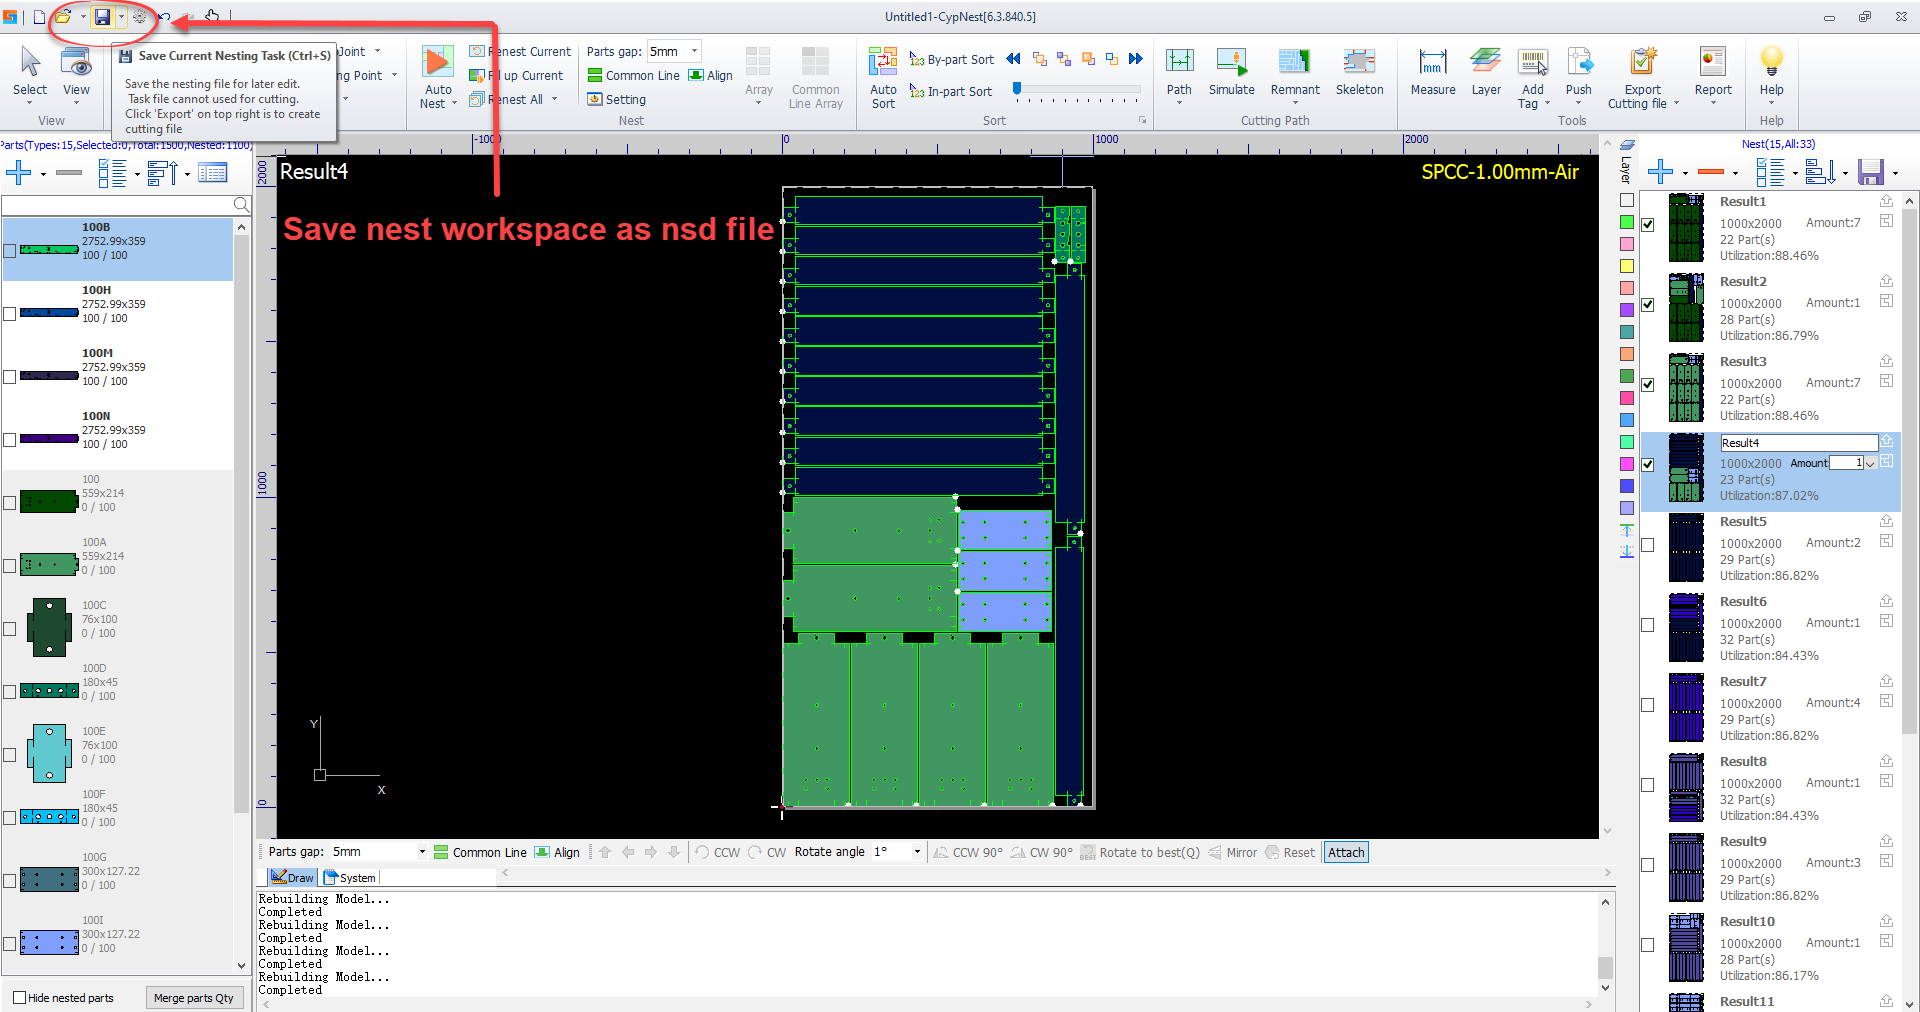The image size is (1920, 1012).
Task: Open the Remnant tool
Action: (1295, 74)
